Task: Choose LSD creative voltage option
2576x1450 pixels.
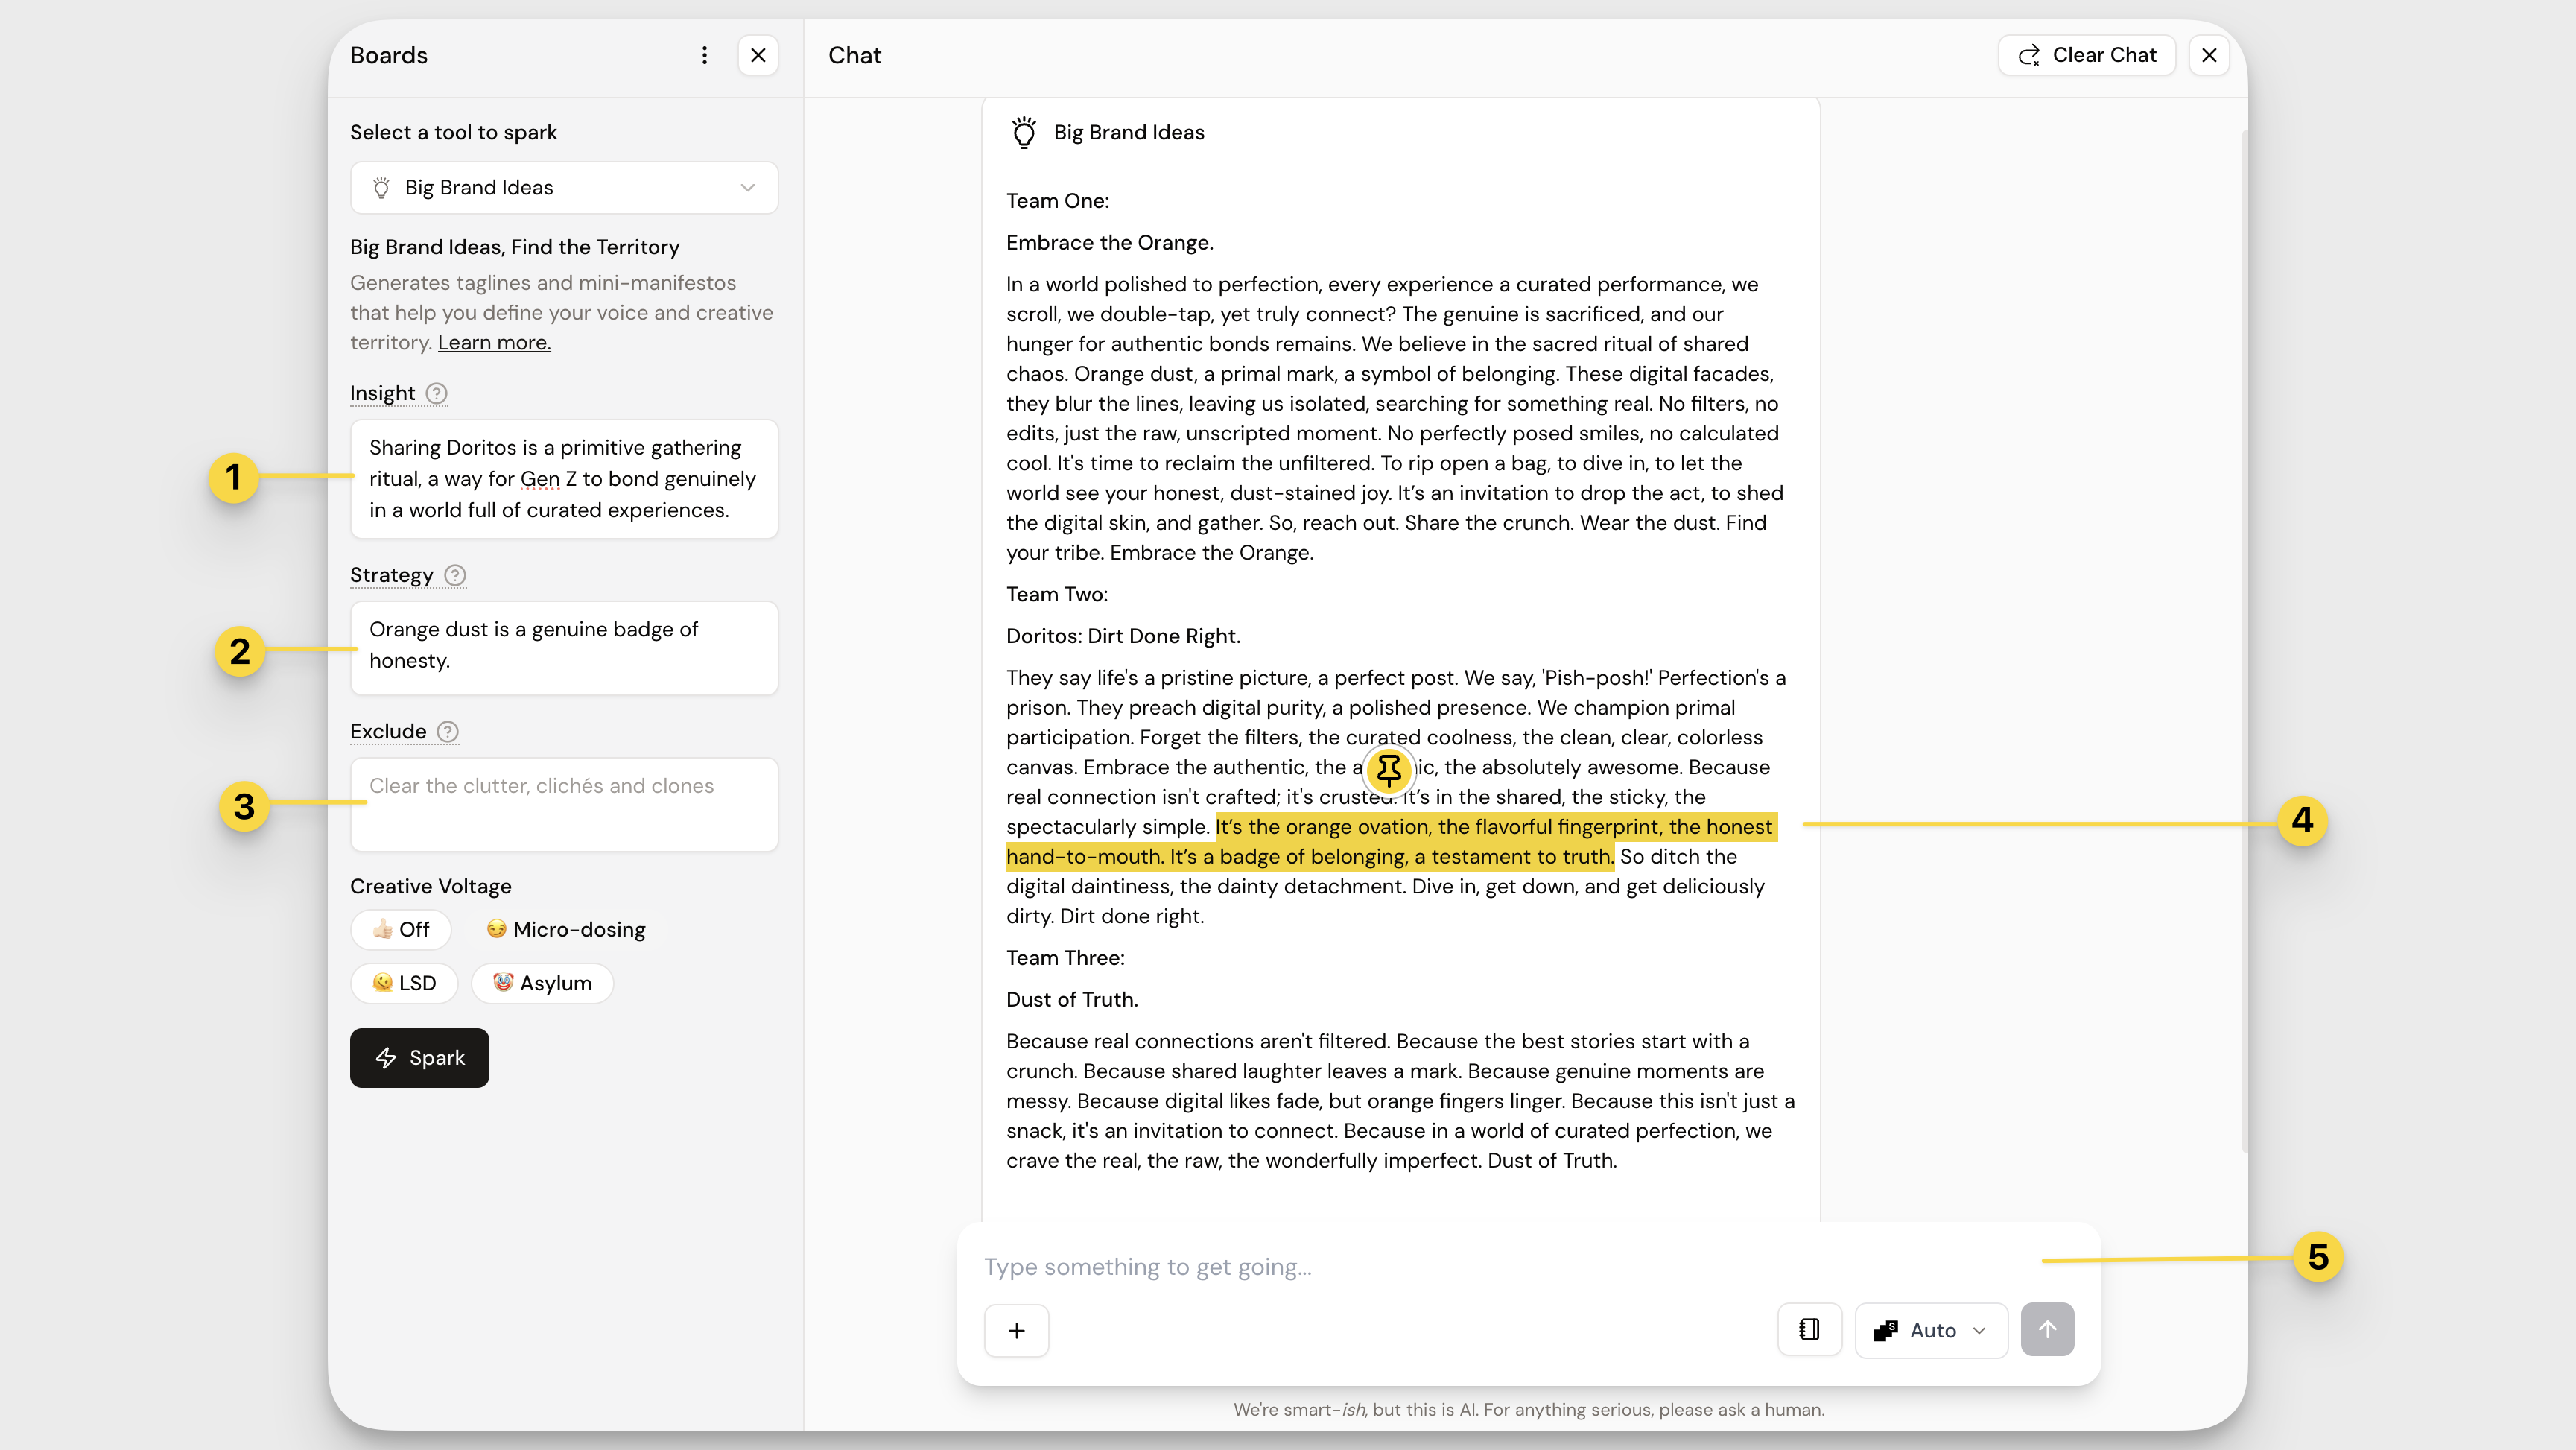Action: coord(404,983)
